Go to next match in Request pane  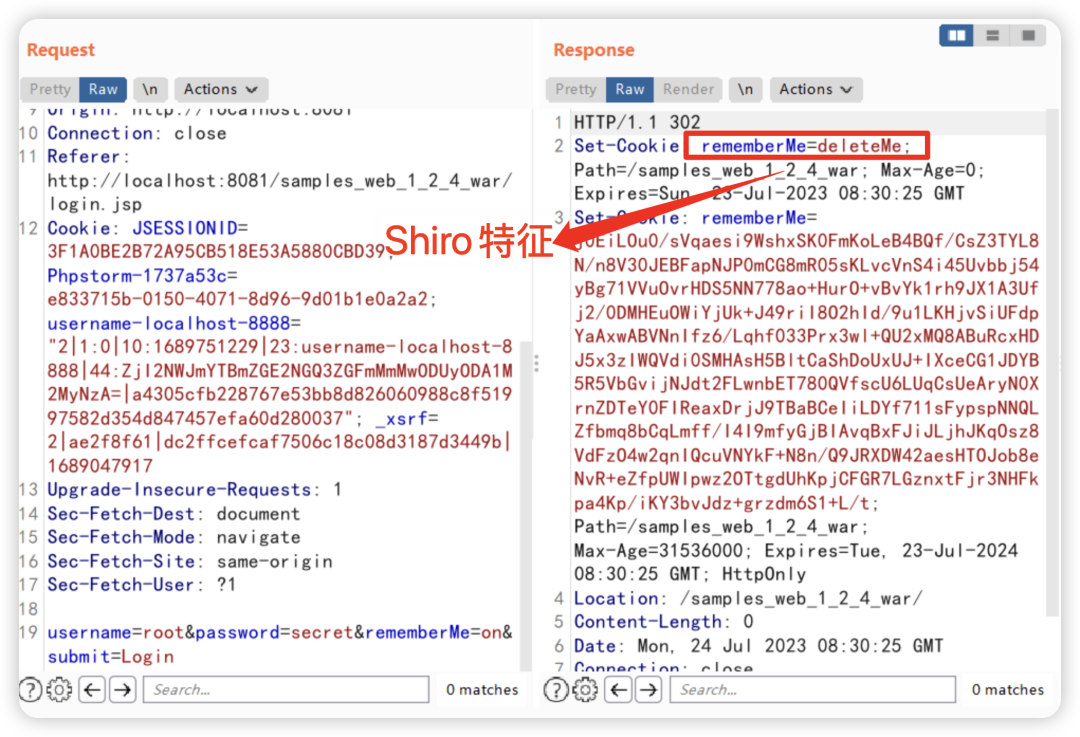coord(123,689)
